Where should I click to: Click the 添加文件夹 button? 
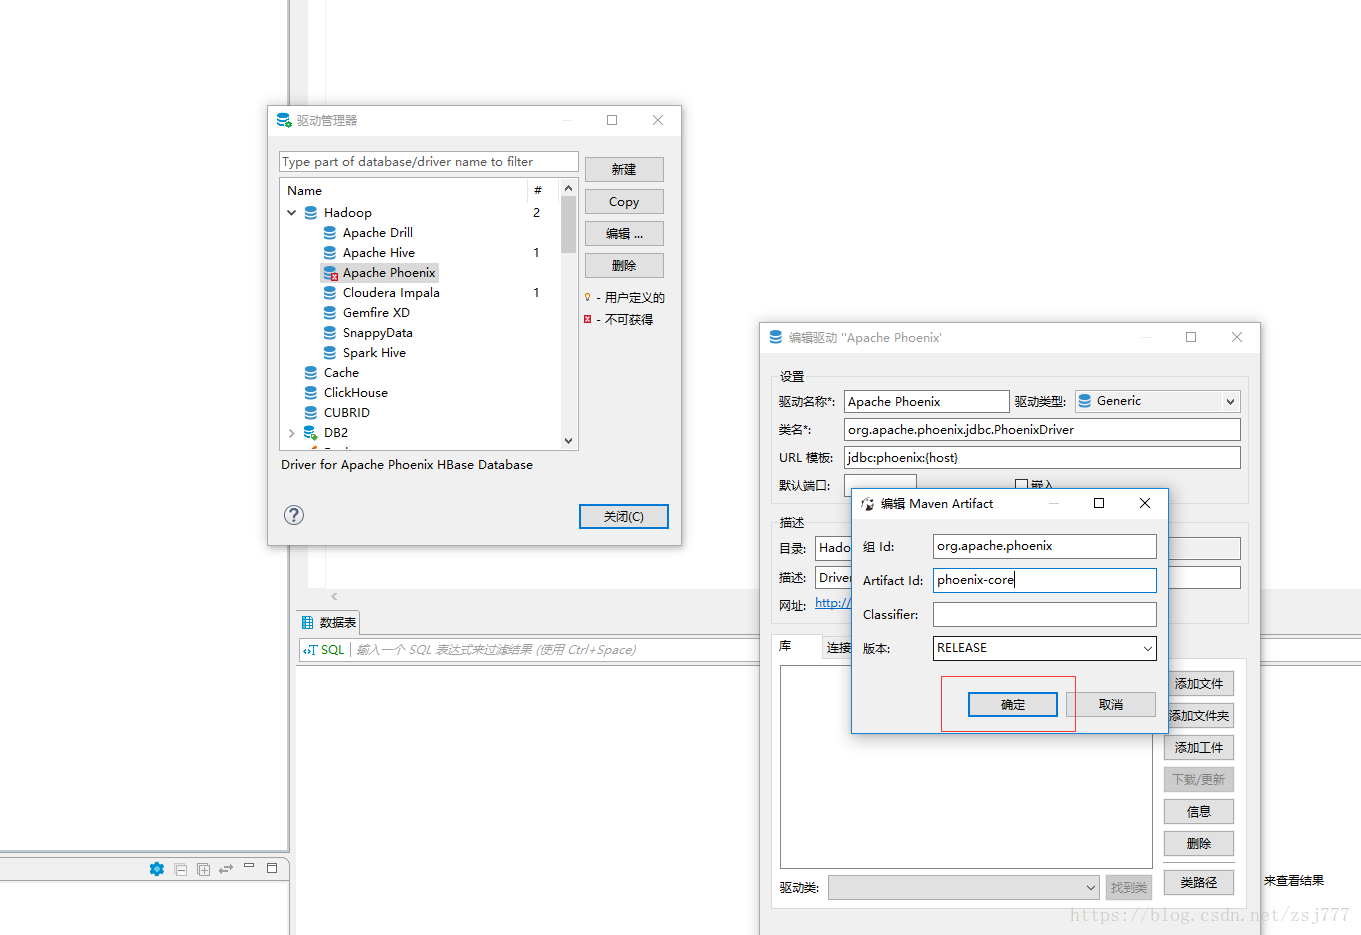(x=1199, y=716)
